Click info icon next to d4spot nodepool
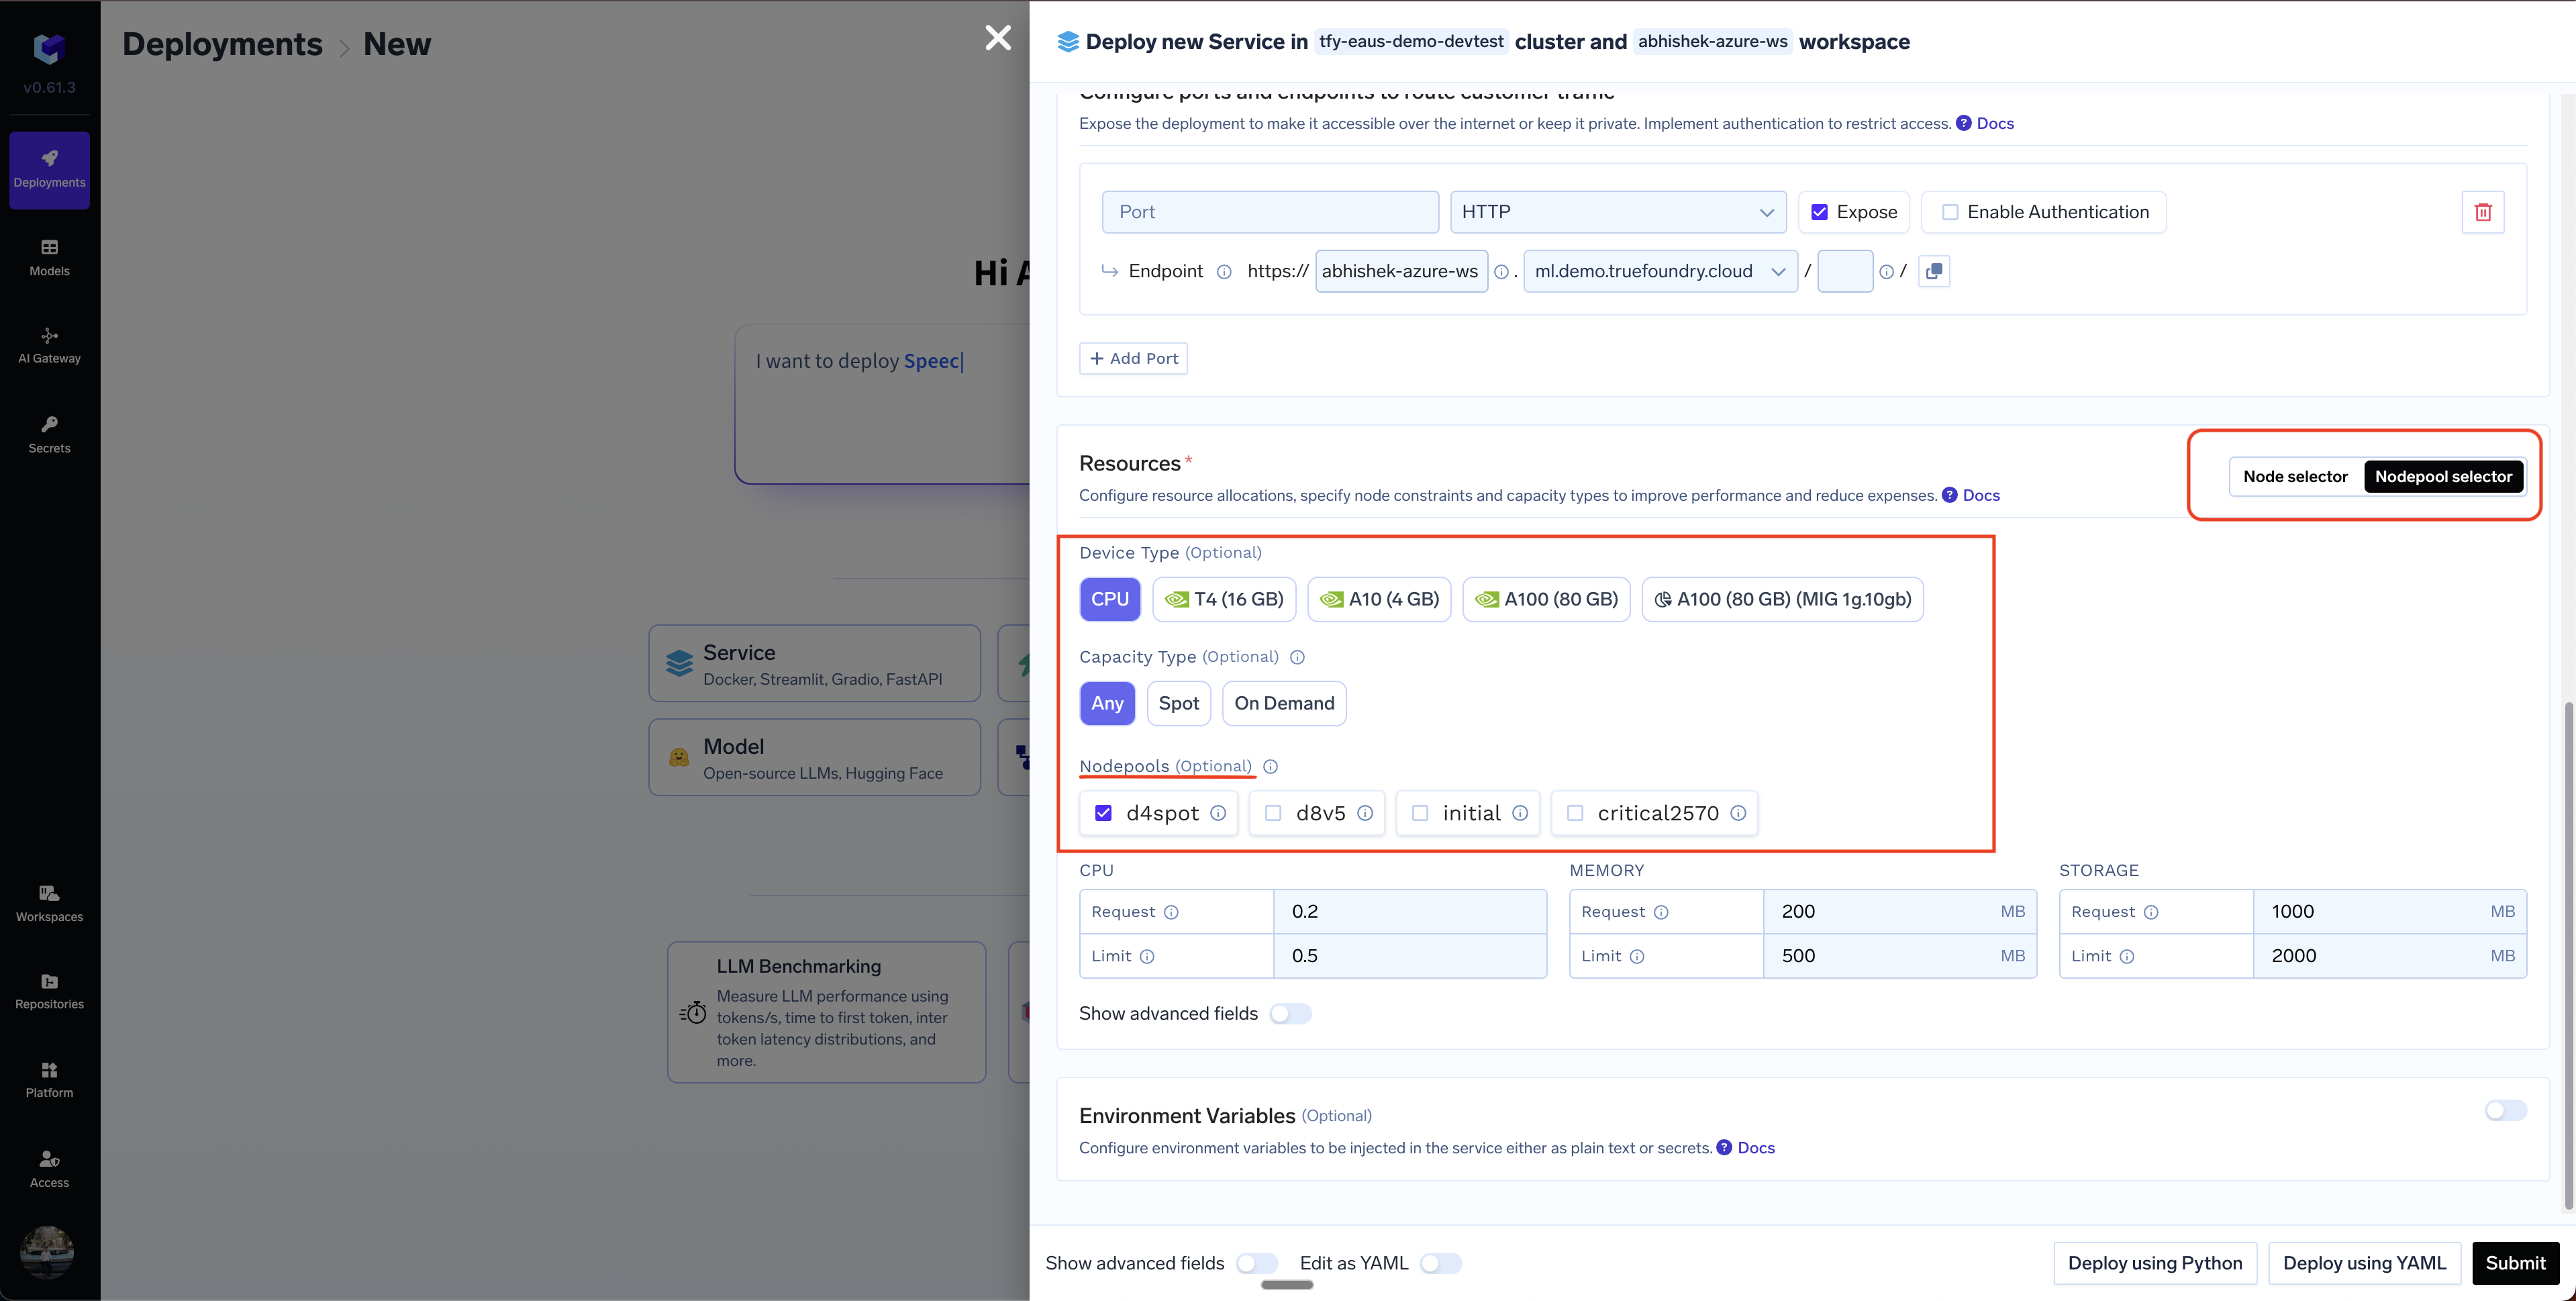Viewport: 2576px width, 1301px height. 1218,813
